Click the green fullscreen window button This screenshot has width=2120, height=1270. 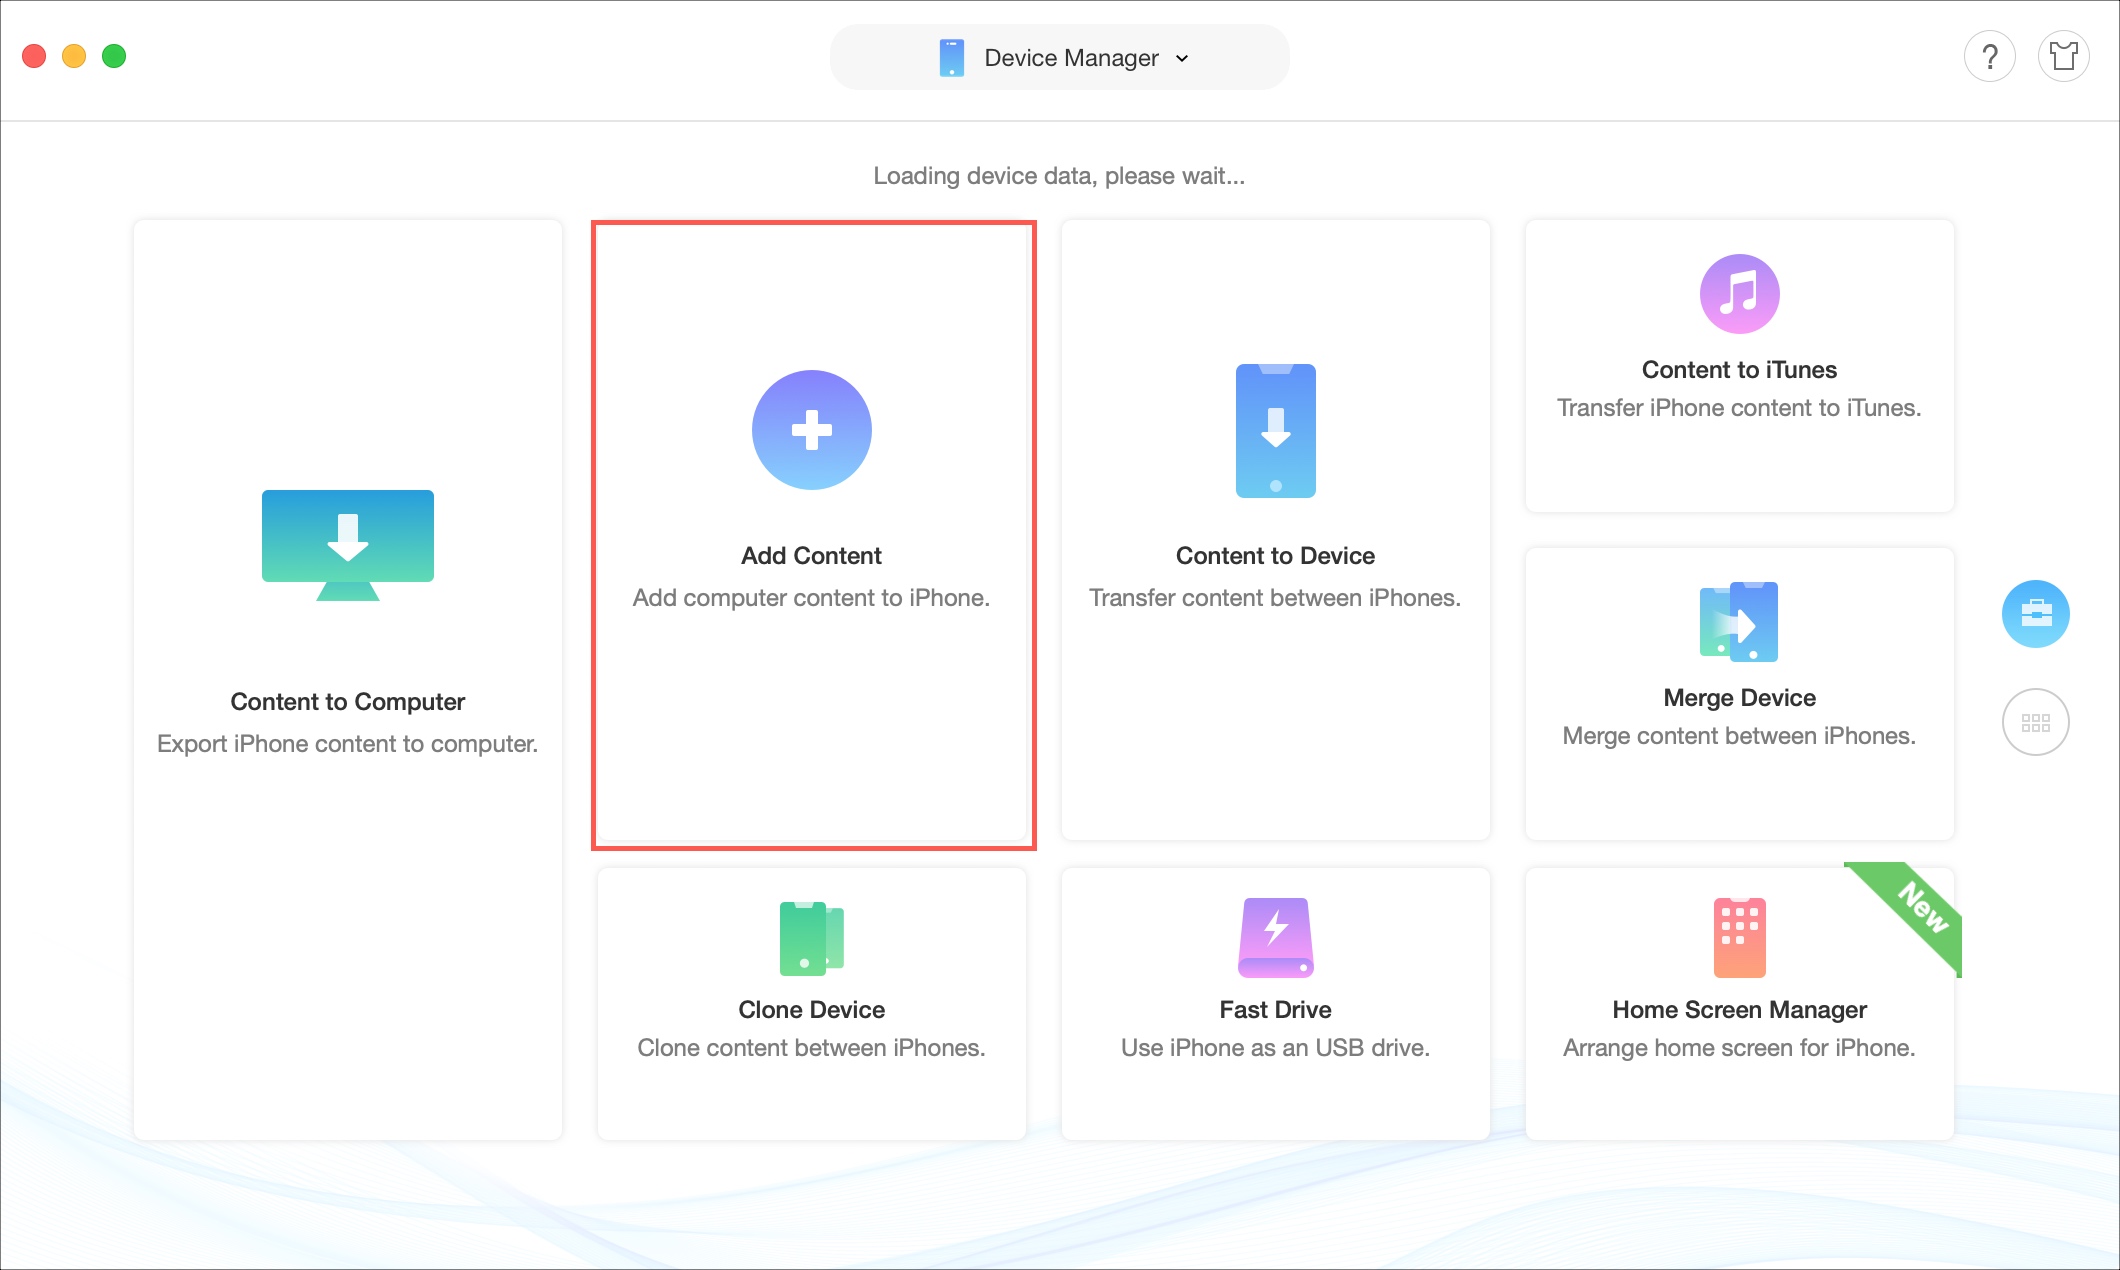pos(114,57)
